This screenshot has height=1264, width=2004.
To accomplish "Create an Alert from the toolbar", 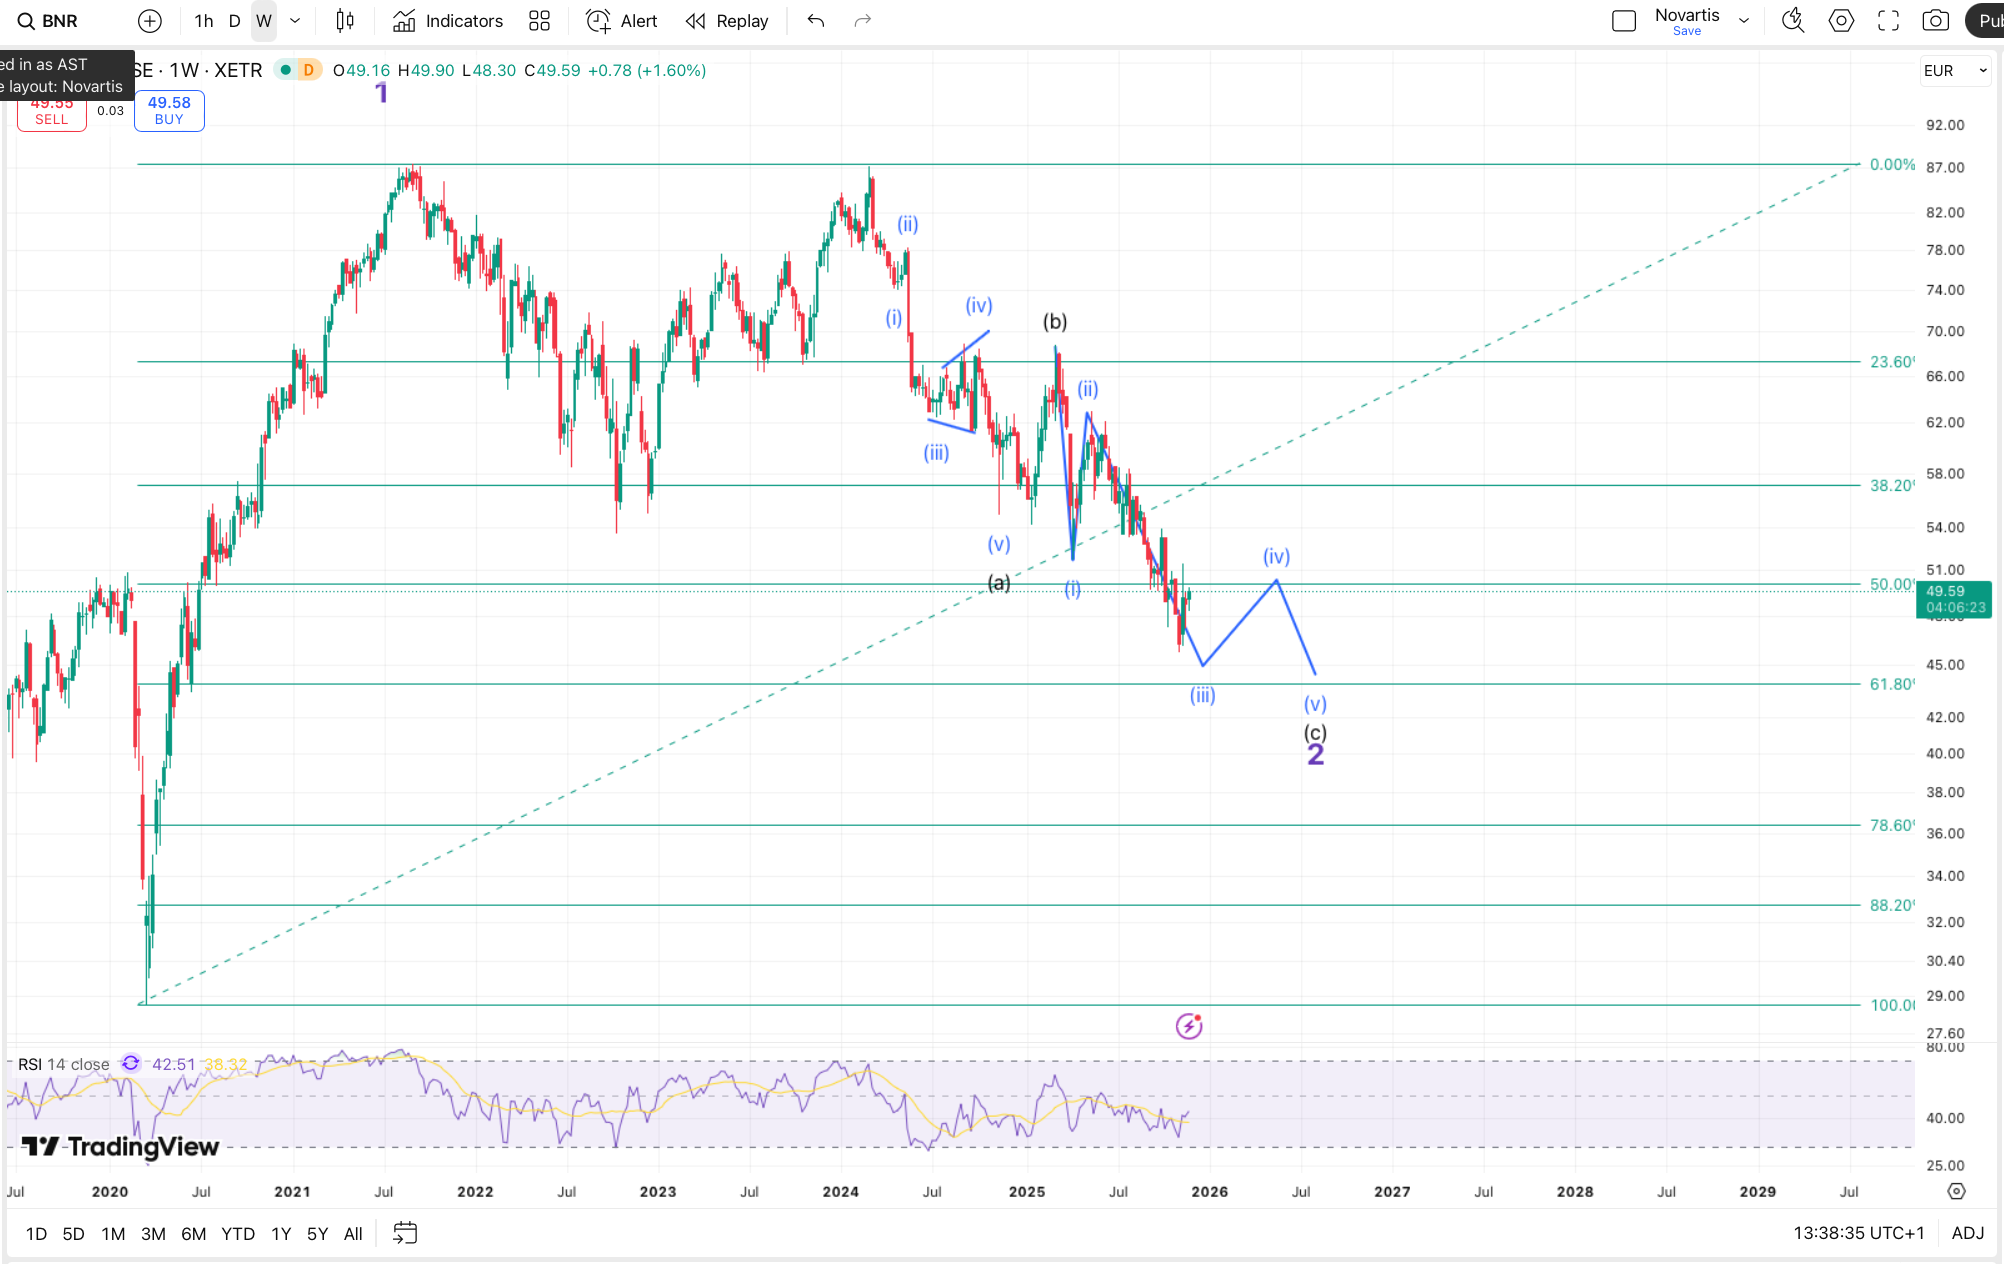I will pyautogui.click(x=621, y=21).
